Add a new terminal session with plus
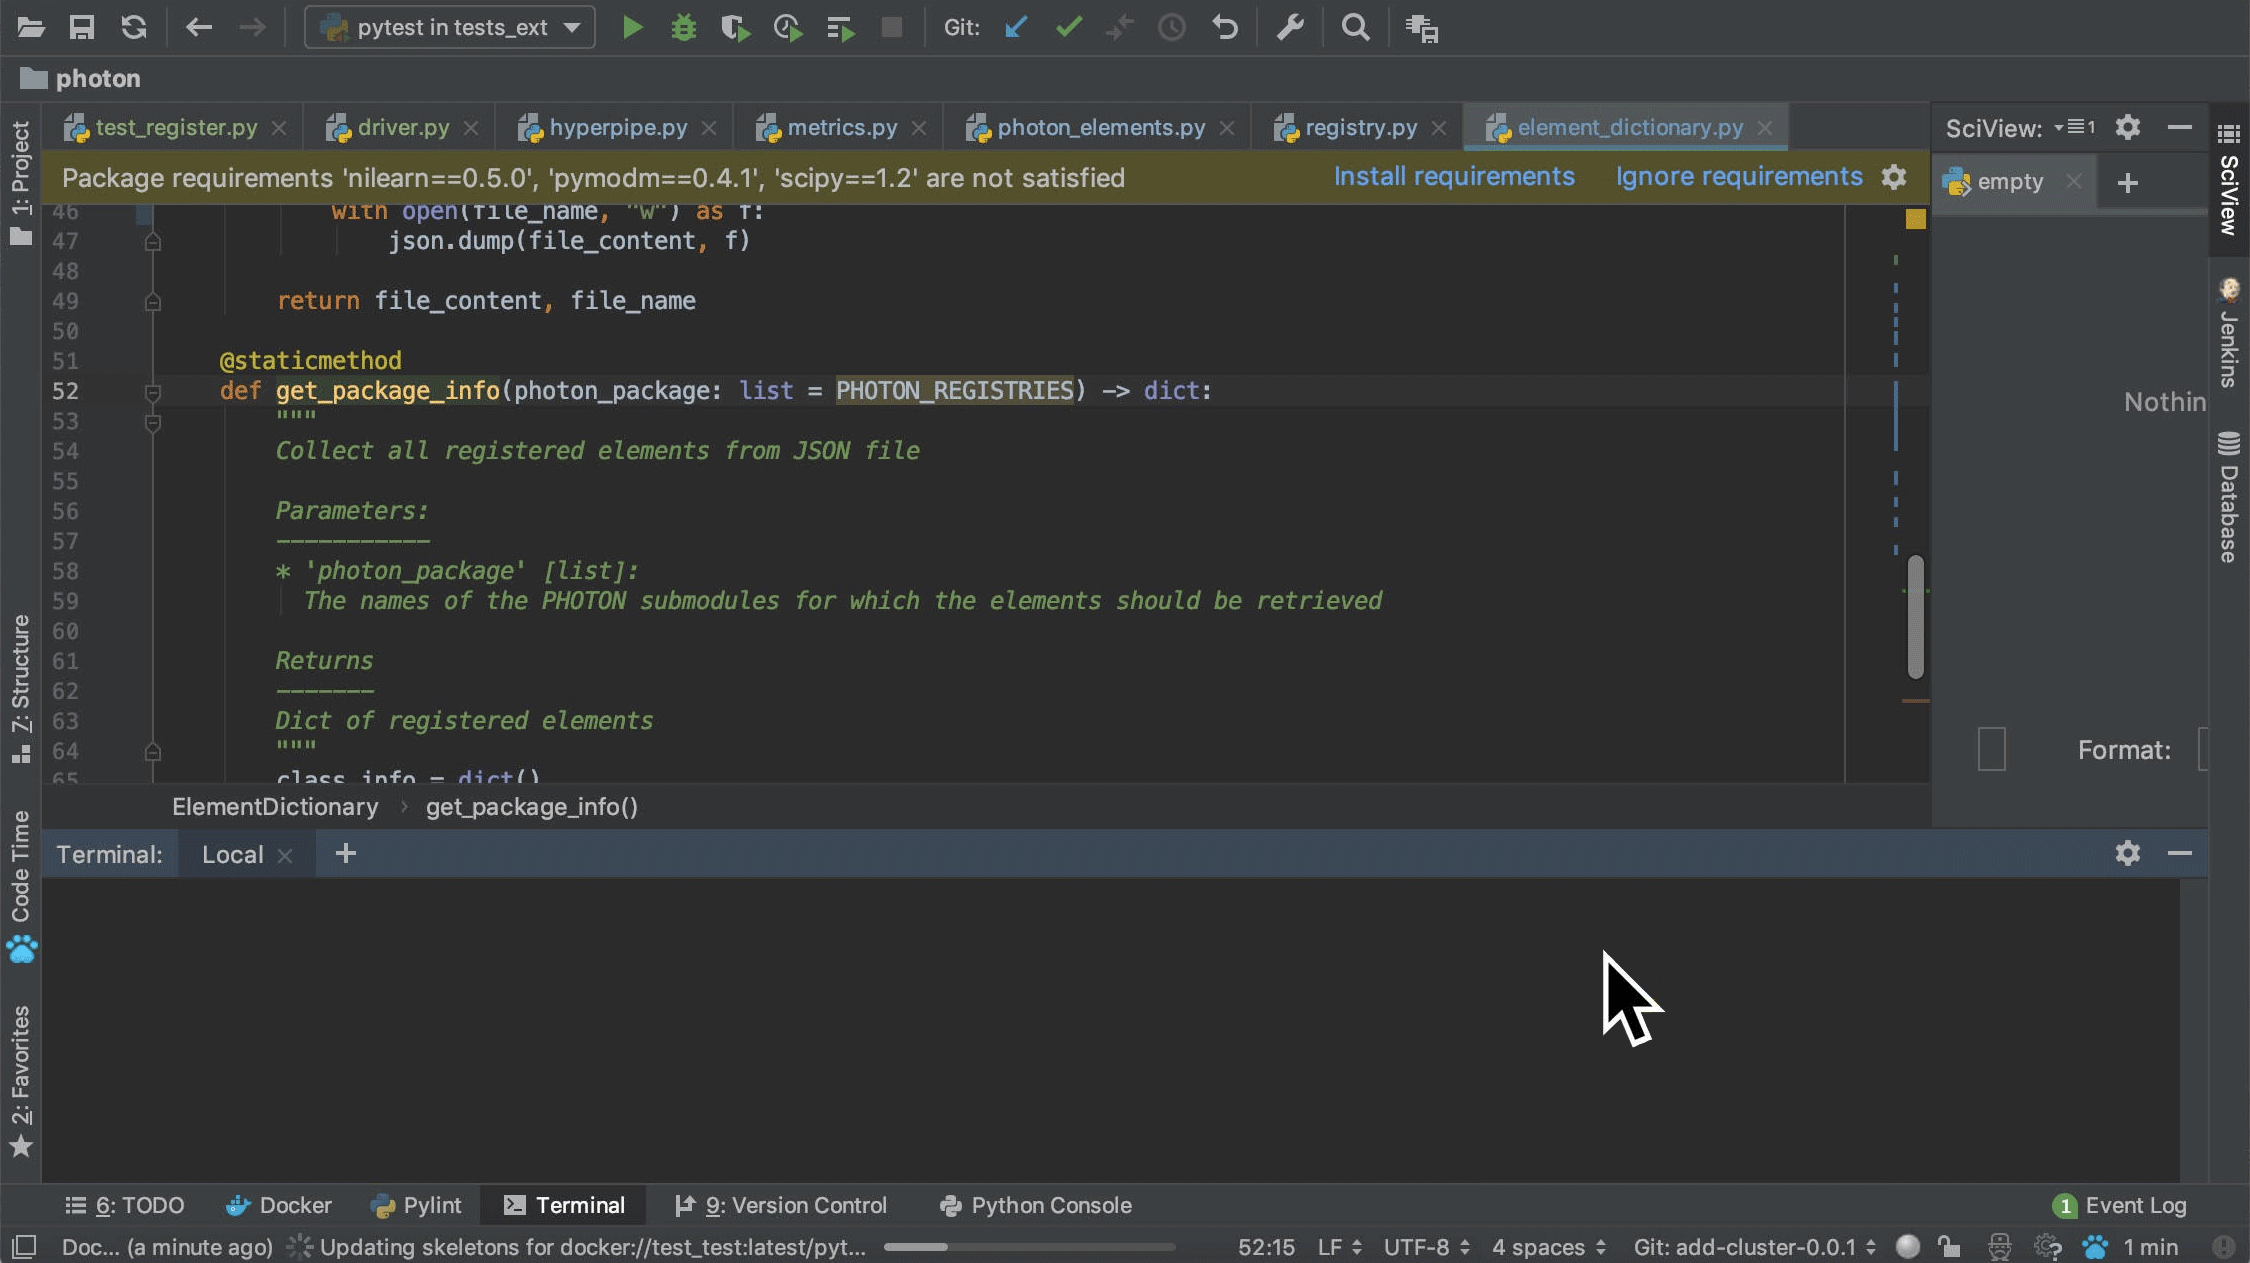 pos(345,853)
